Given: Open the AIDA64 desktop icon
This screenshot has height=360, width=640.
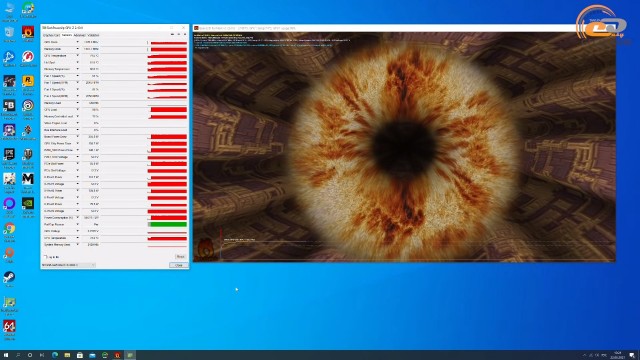Looking at the screenshot, I should (9, 329).
